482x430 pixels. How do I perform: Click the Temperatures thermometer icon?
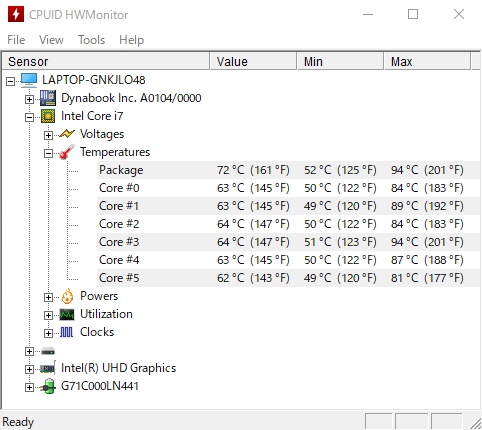pos(67,152)
